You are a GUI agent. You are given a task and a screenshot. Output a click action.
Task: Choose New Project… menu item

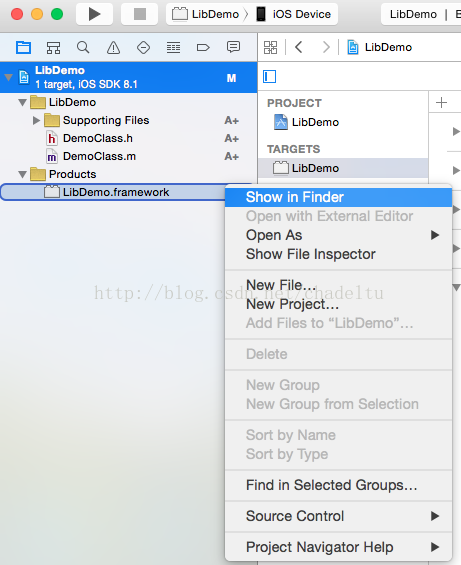[338, 304]
